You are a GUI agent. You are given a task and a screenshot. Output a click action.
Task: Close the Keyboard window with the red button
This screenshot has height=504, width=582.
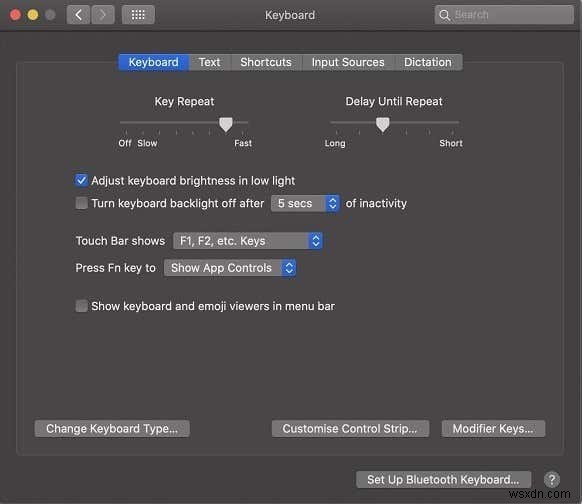point(15,15)
